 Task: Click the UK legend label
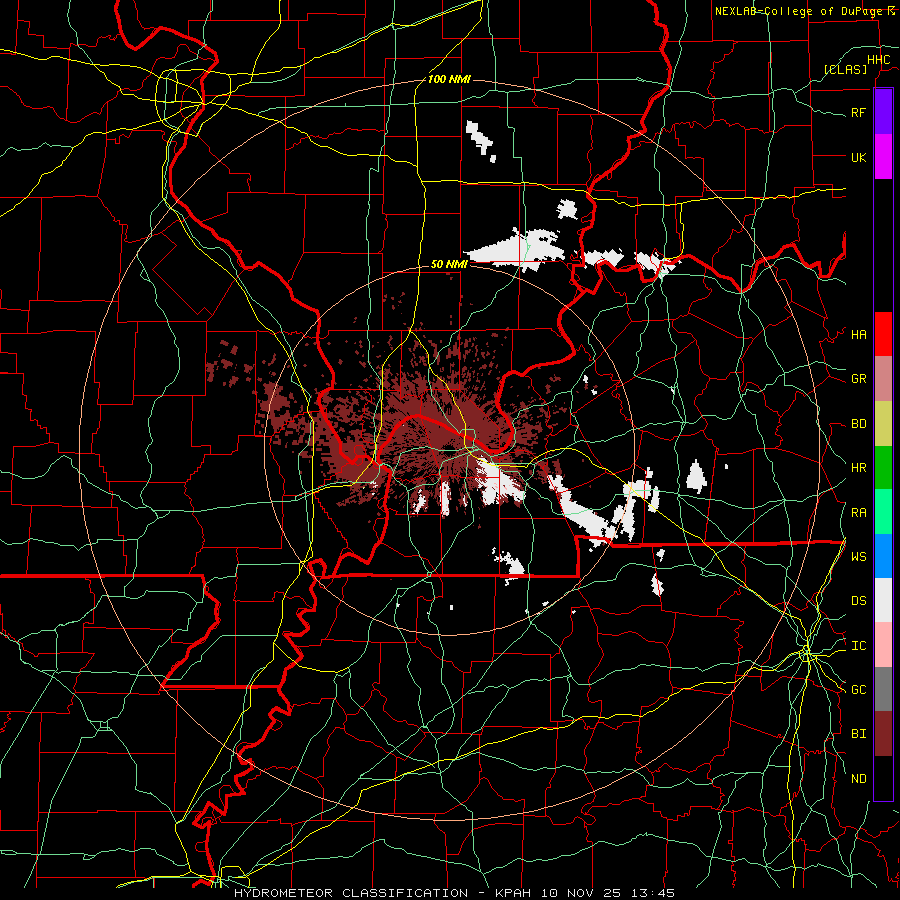coord(858,157)
